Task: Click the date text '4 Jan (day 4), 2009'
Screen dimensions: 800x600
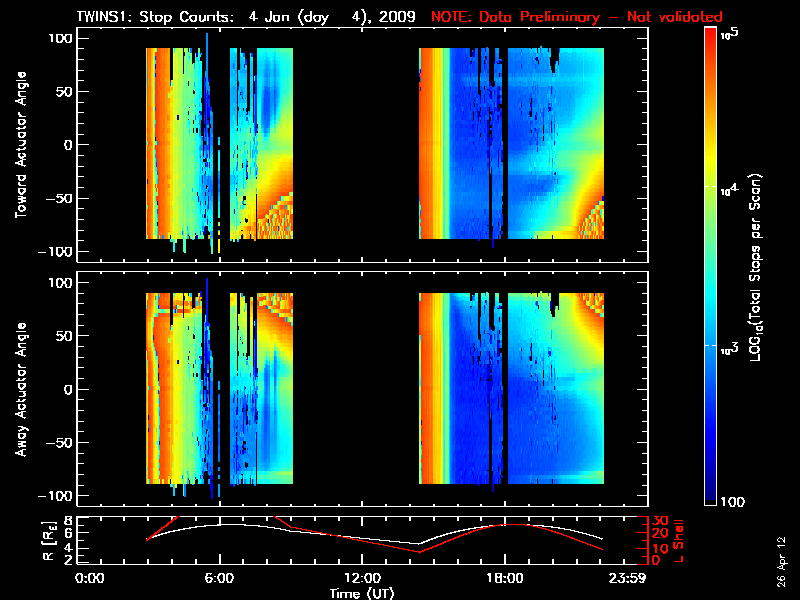Action: click(x=332, y=17)
